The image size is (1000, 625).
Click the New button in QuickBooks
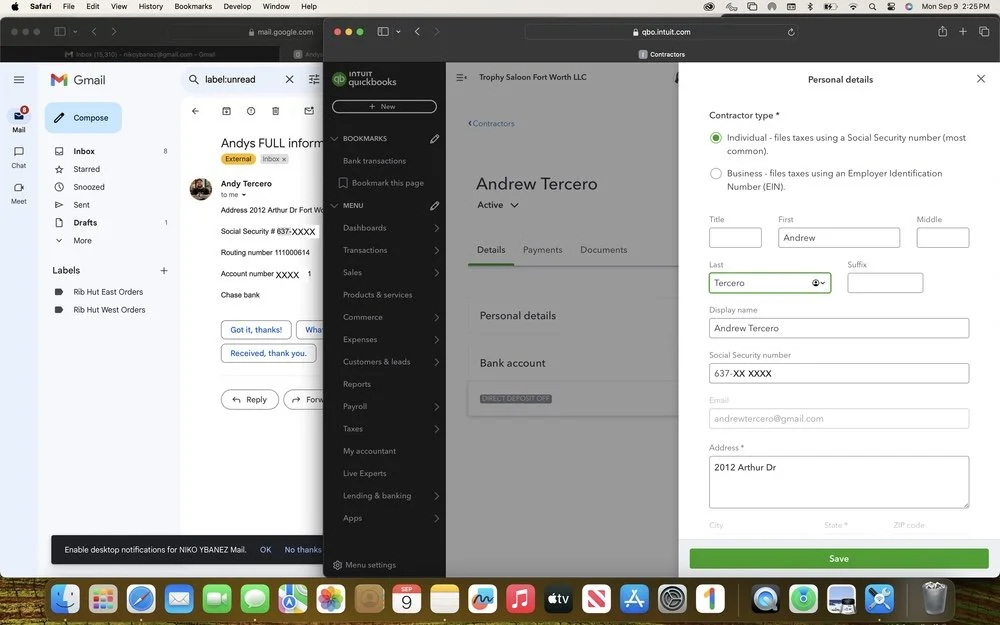(x=385, y=107)
